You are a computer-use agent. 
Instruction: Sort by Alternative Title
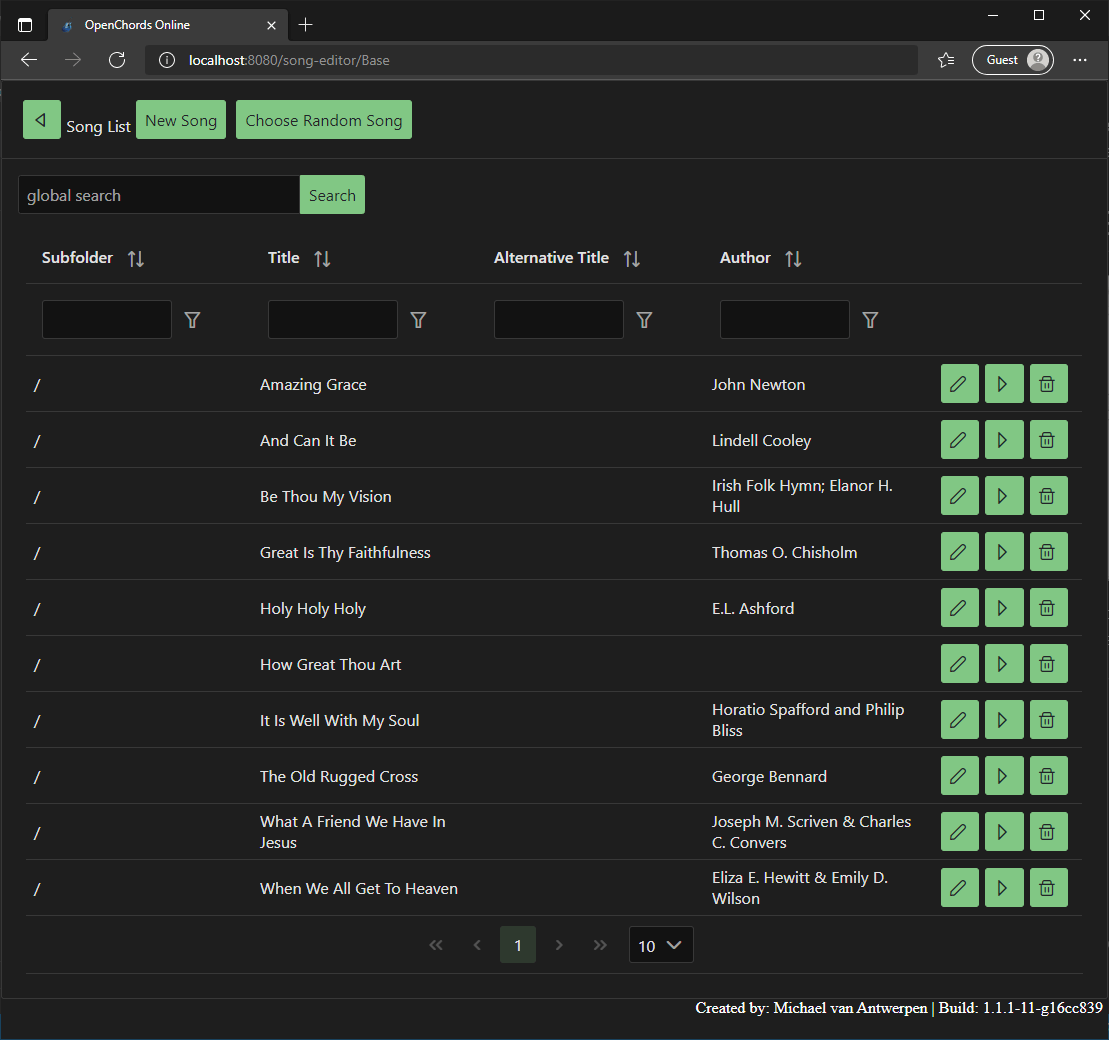[x=632, y=258]
